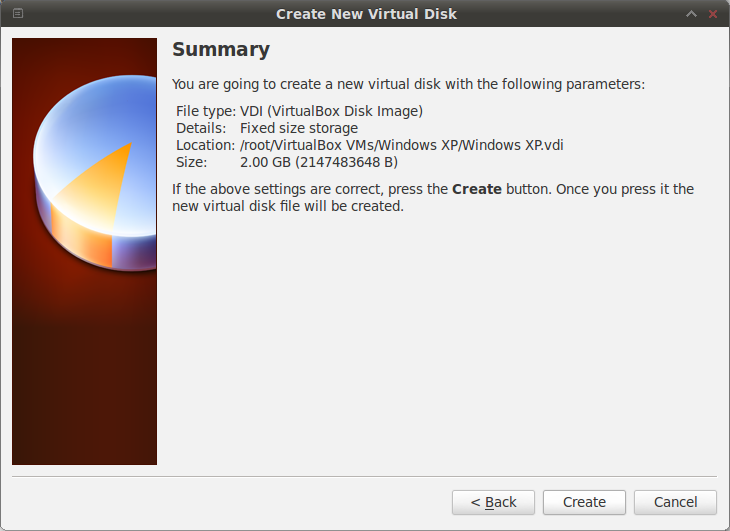Go back using the < Back button
The image size is (730, 531).
click(493, 502)
